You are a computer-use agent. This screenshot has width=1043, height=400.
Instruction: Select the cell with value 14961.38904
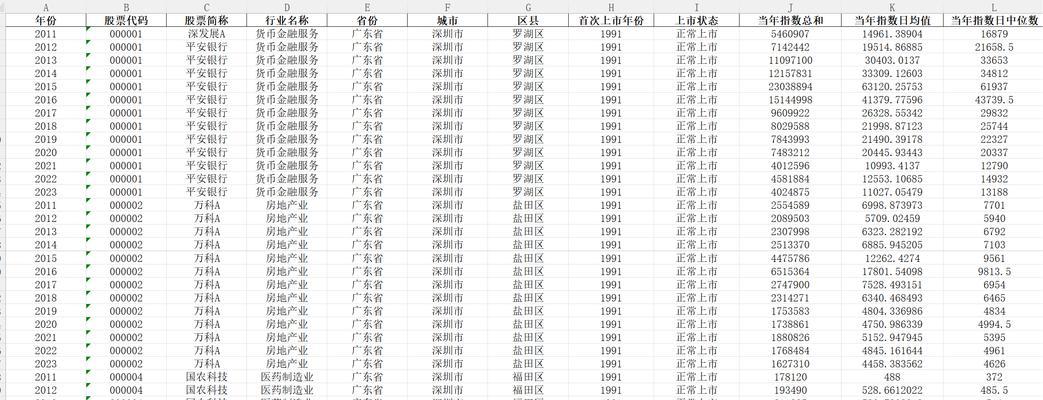892,34
